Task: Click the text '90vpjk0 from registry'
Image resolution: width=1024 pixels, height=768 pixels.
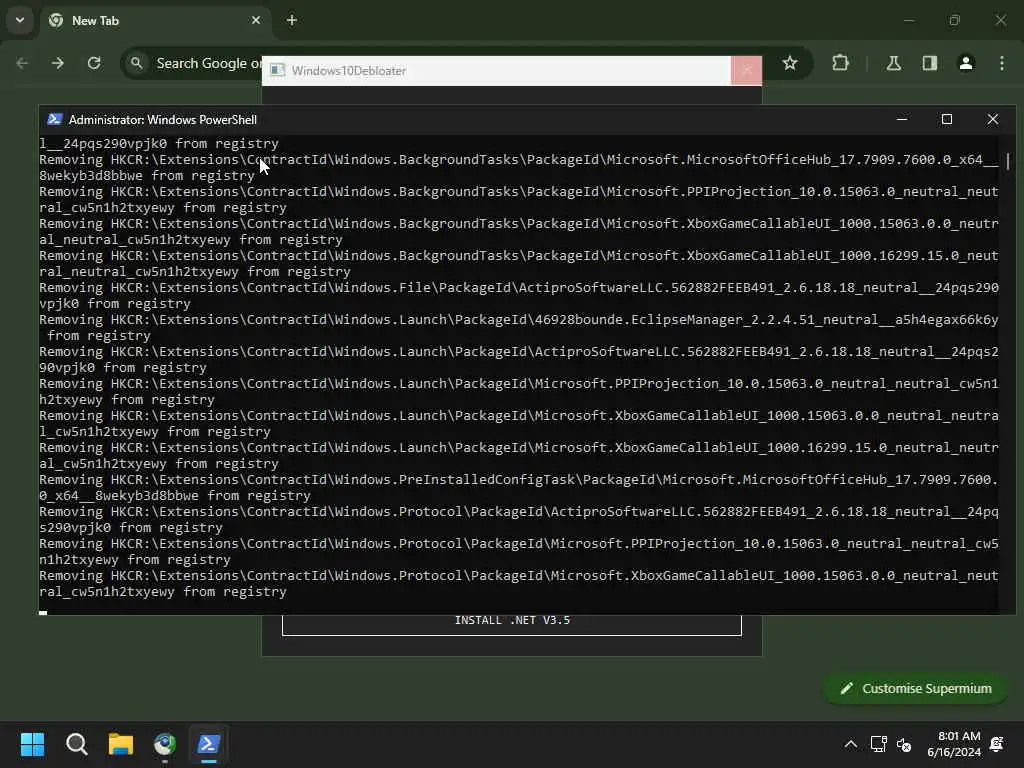Action: click(123, 368)
